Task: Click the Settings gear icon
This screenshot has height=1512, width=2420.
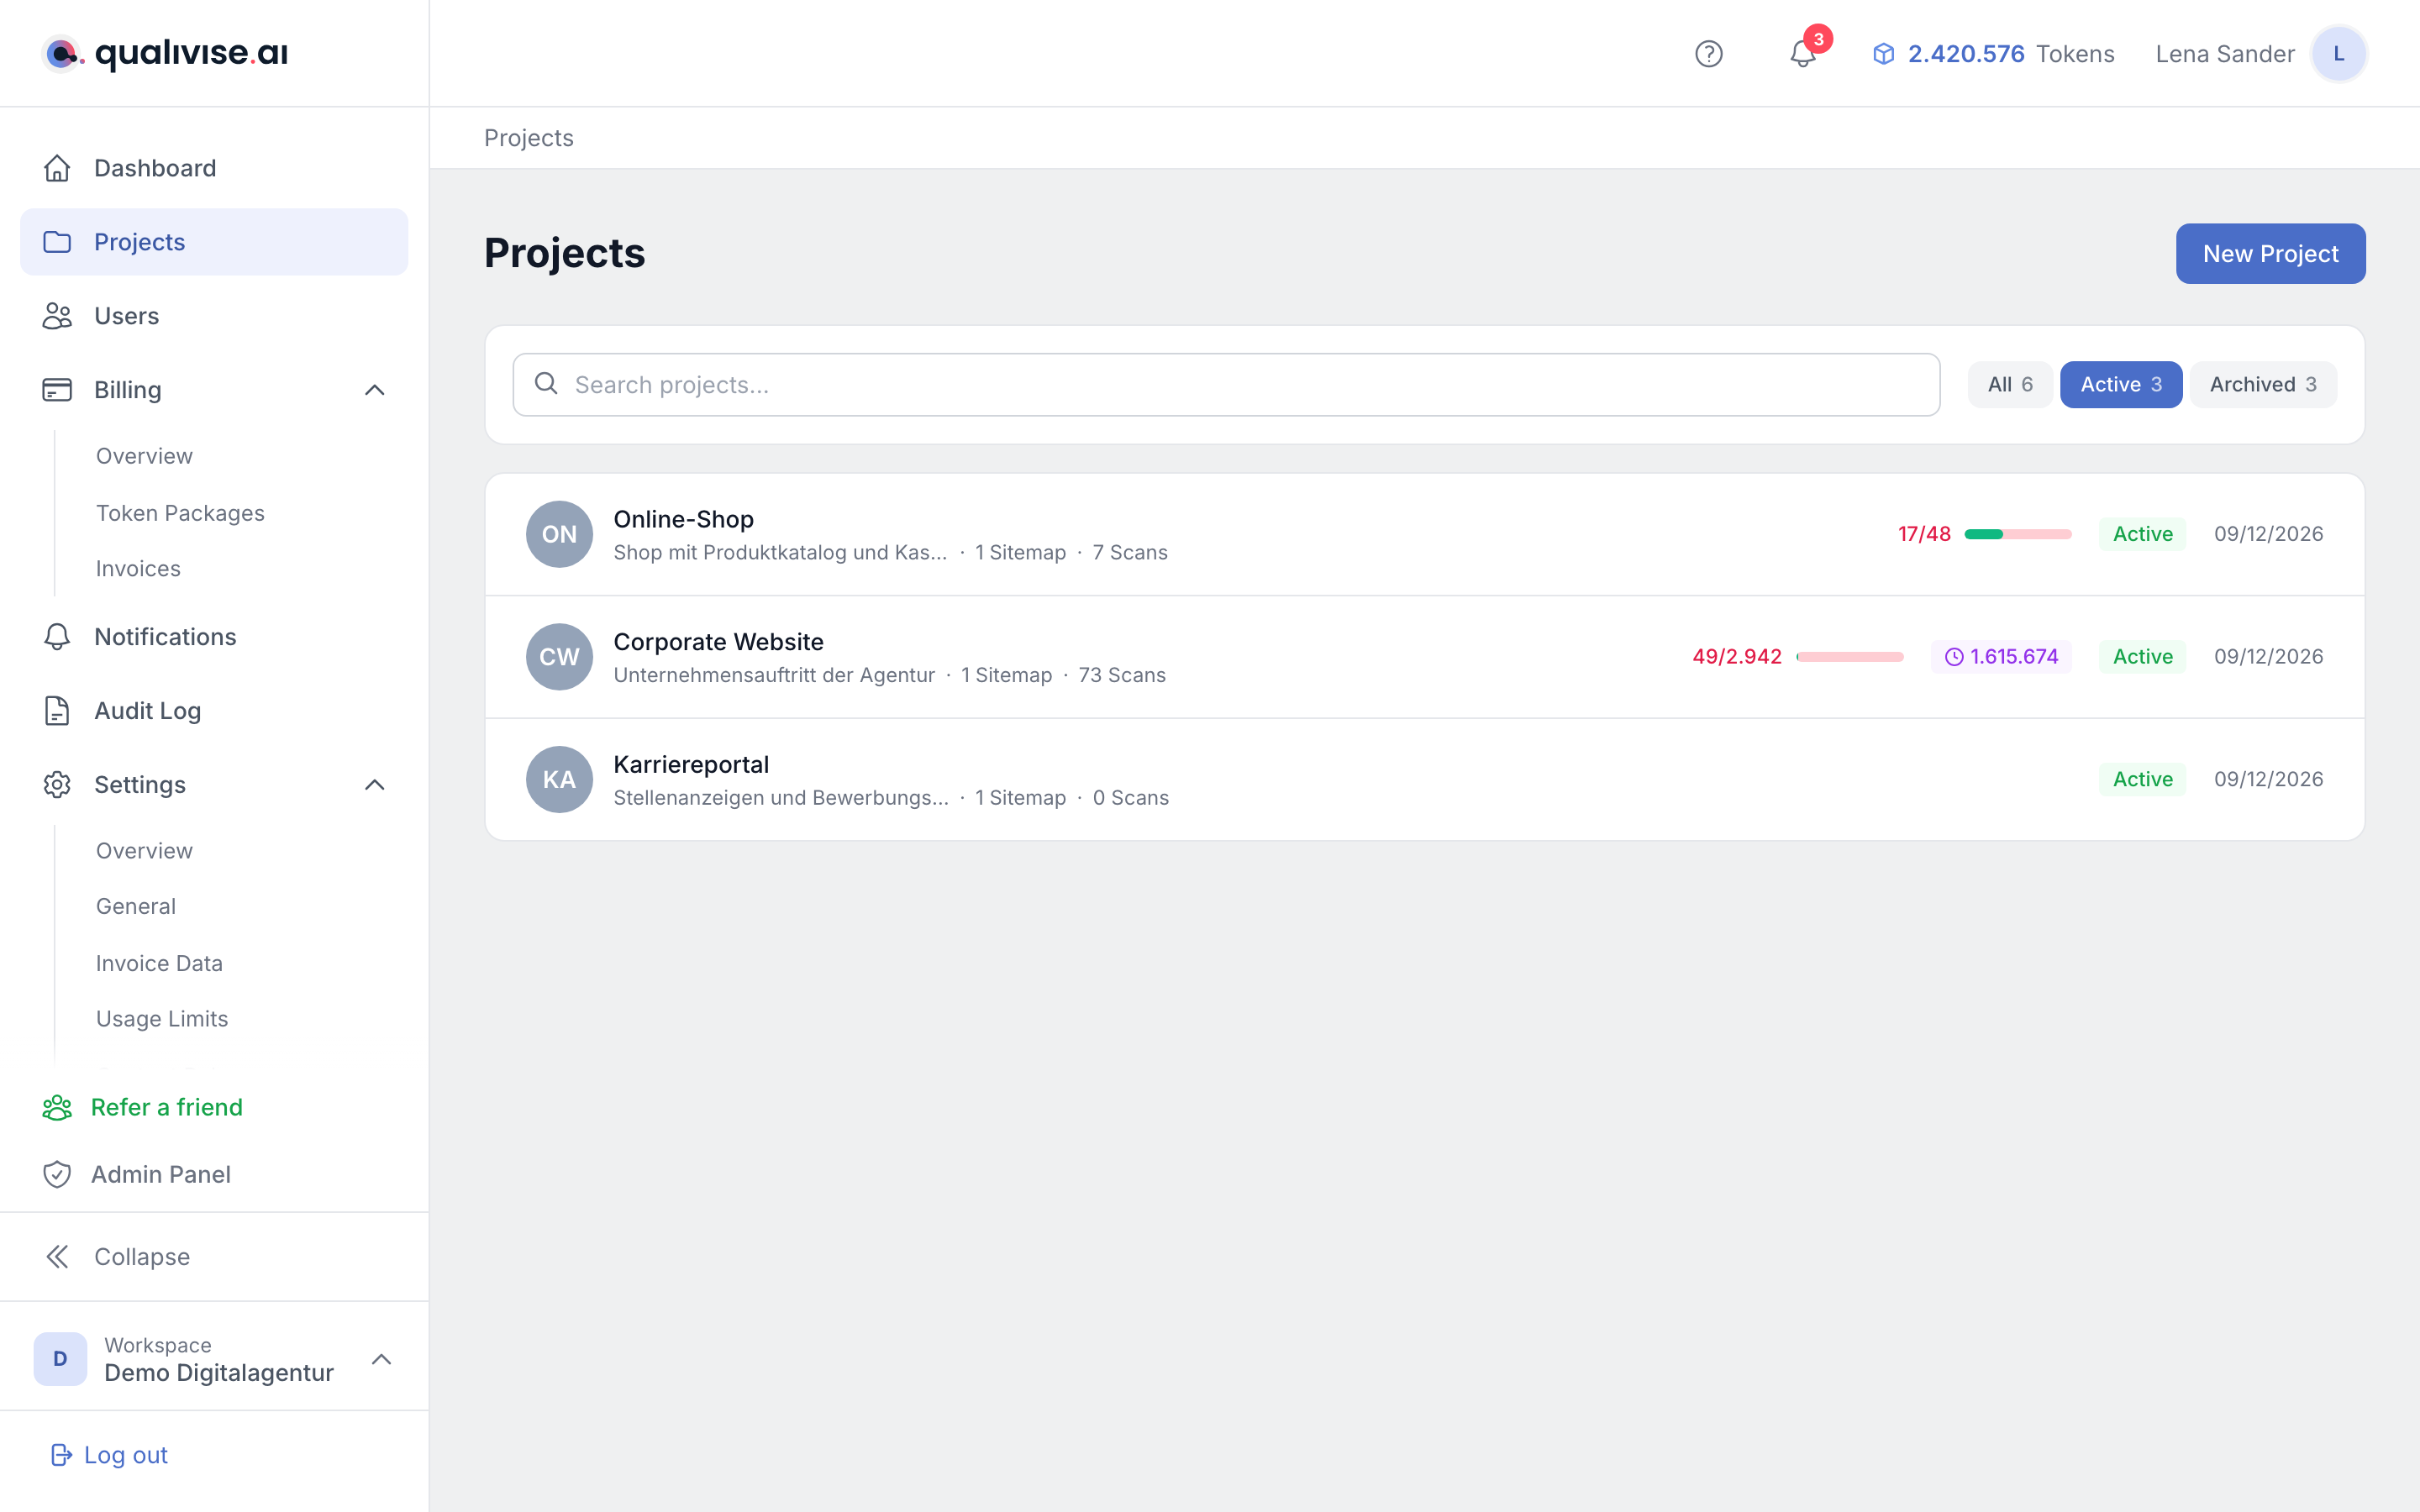Action: click(57, 785)
